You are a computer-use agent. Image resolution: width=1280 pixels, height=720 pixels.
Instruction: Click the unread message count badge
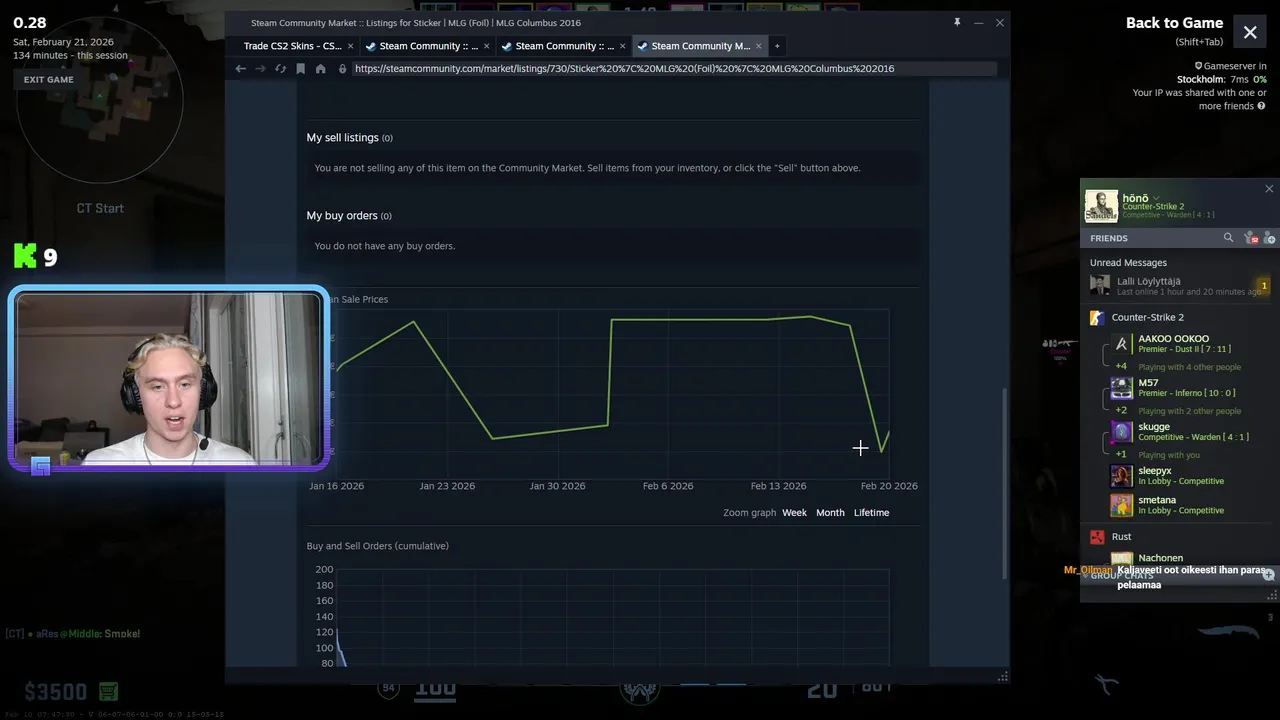click(x=1263, y=286)
